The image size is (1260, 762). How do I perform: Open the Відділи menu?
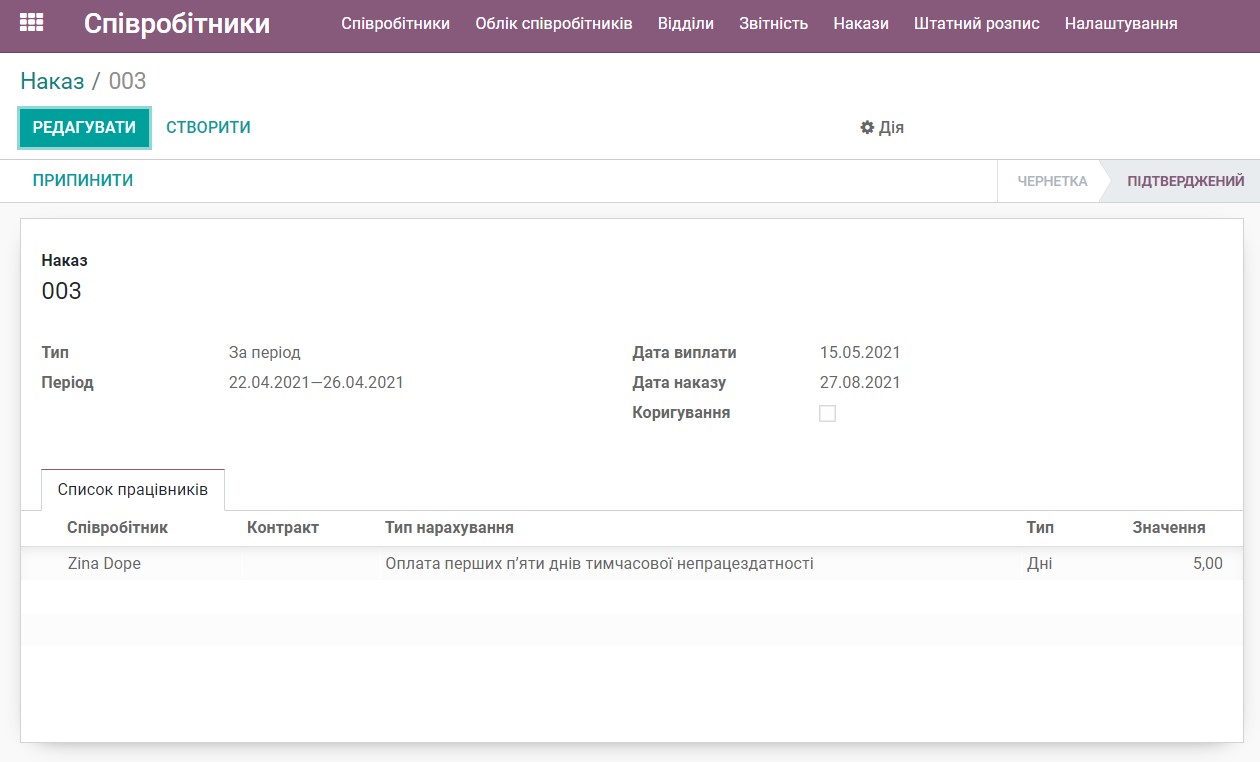pos(685,23)
